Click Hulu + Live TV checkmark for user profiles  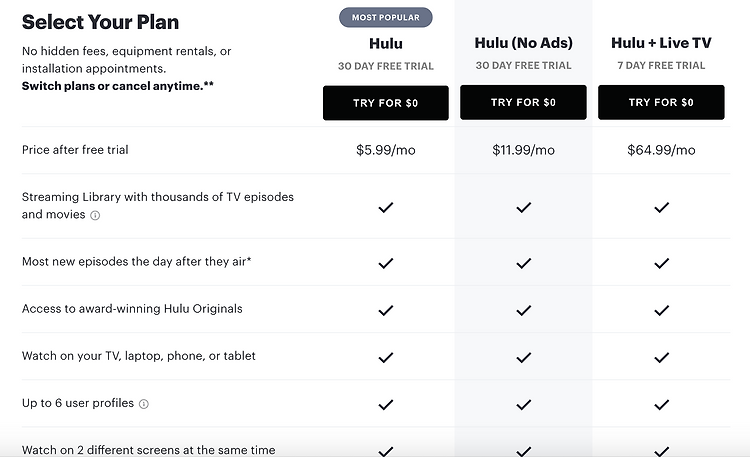coord(661,405)
